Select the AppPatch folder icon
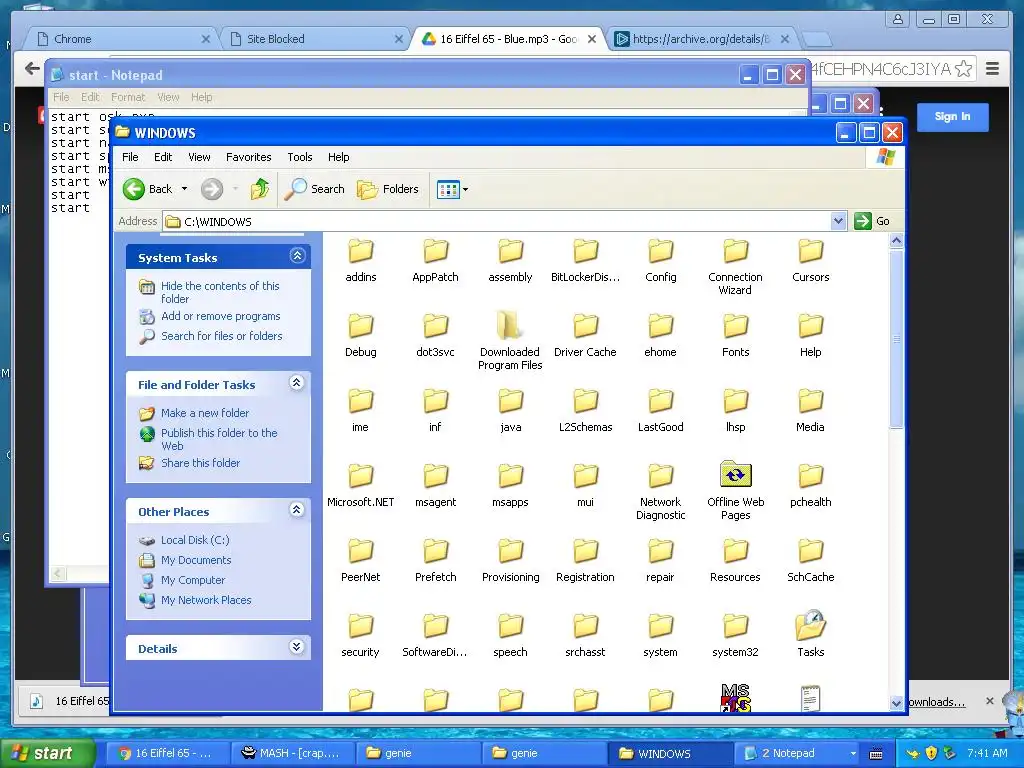1024x768 pixels. [x=436, y=251]
